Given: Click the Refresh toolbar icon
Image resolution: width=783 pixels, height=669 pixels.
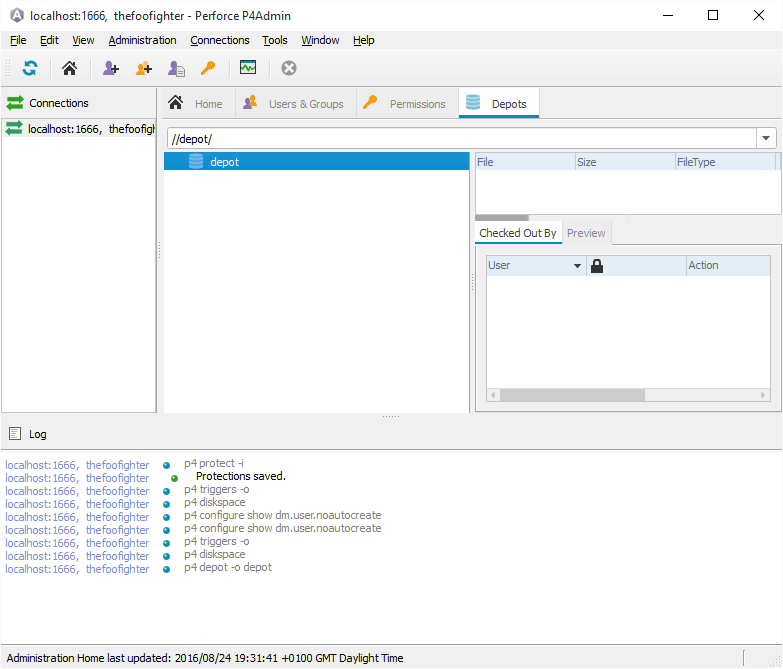Looking at the screenshot, I should click(30, 68).
